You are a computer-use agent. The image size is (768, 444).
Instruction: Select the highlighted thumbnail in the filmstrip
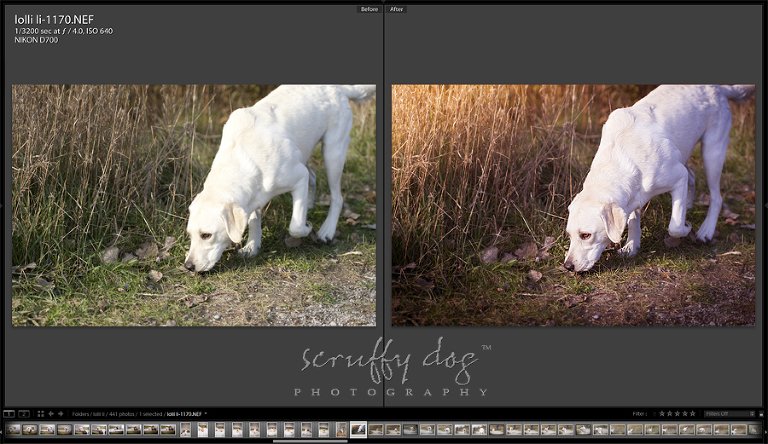(x=358, y=430)
